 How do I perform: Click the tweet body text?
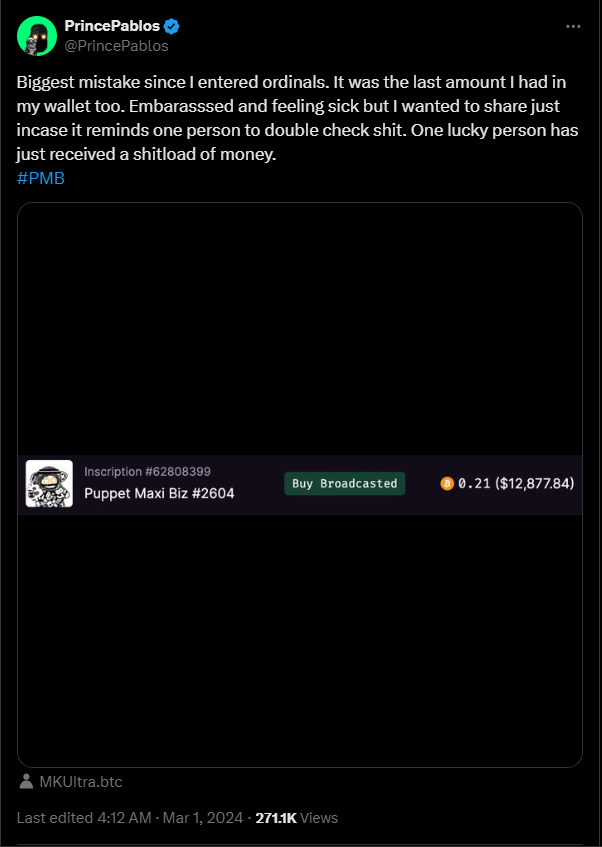coord(298,119)
